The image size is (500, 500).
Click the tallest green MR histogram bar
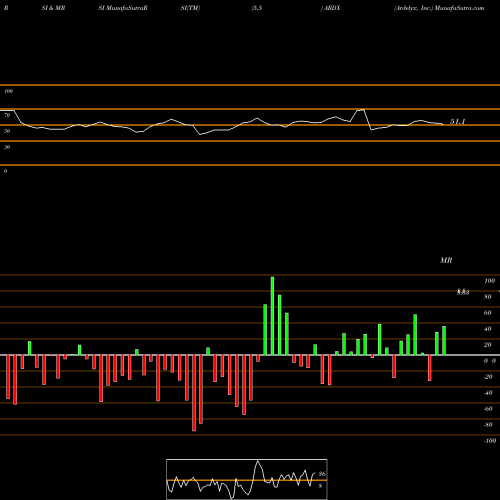tap(272, 316)
